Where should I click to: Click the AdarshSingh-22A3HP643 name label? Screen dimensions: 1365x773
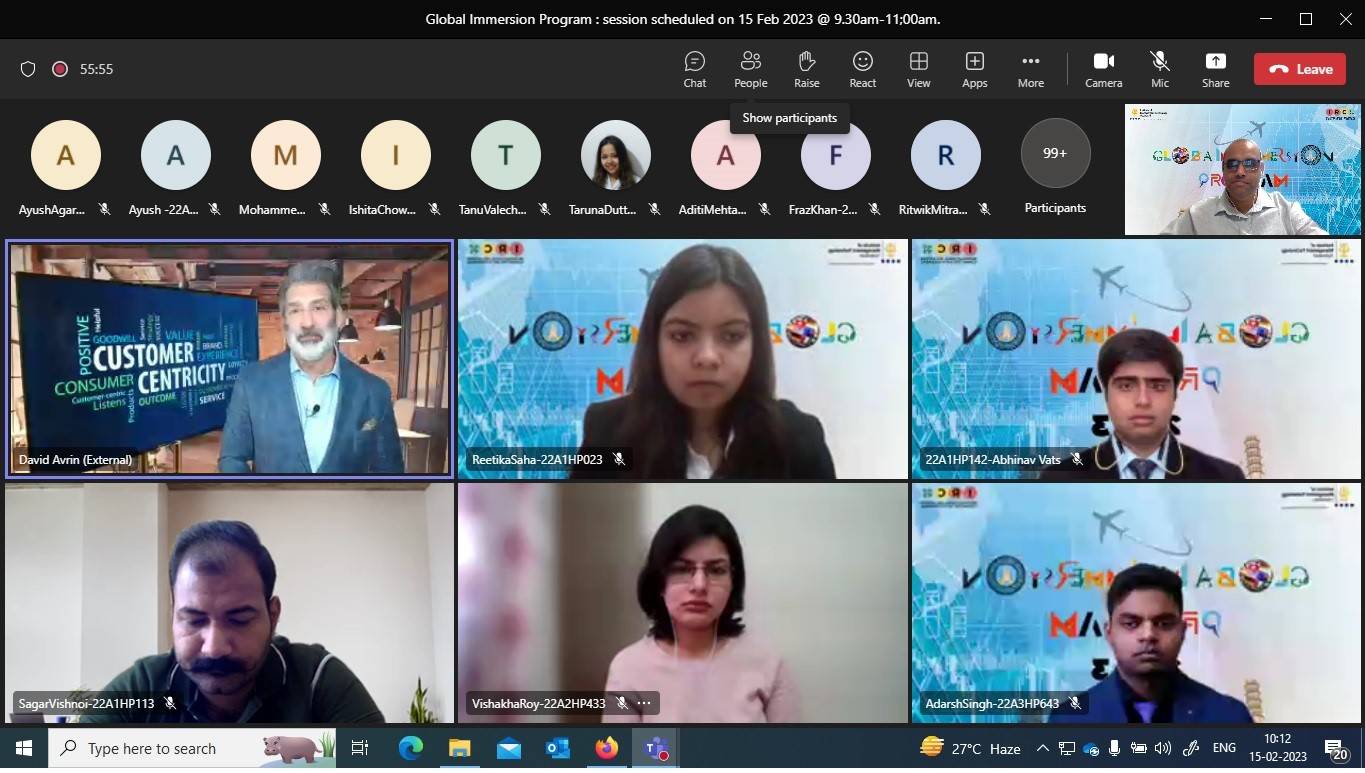(992, 703)
